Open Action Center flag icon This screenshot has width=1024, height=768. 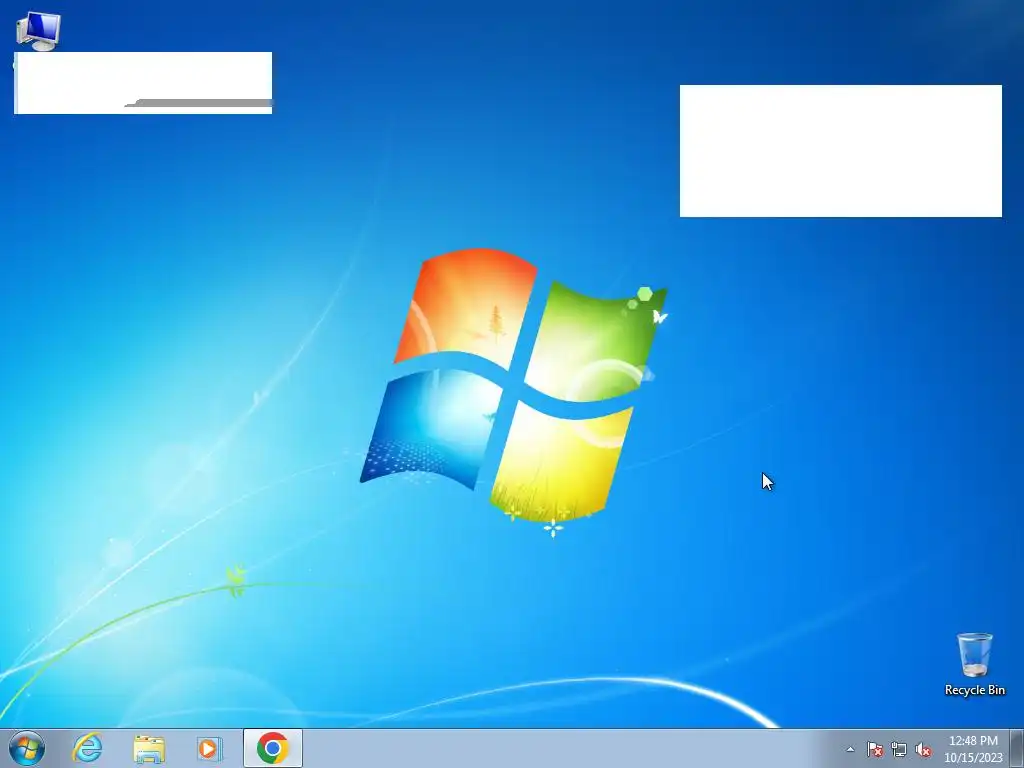[875, 749]
